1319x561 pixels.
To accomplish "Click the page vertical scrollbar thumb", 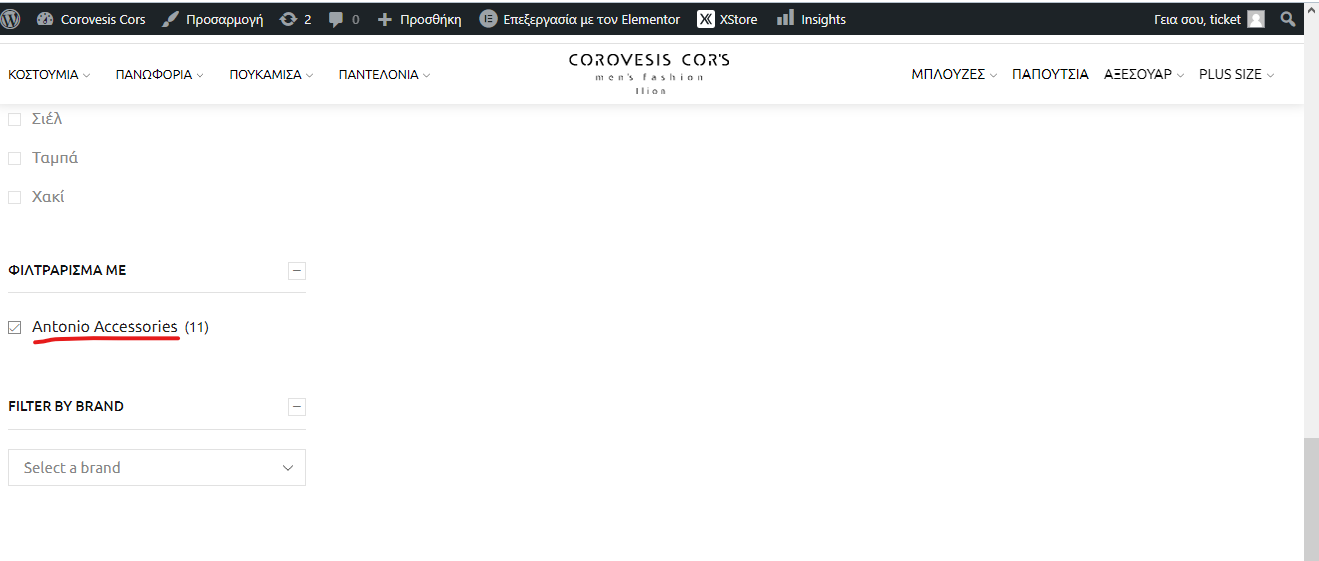I will click(1311, 499).
